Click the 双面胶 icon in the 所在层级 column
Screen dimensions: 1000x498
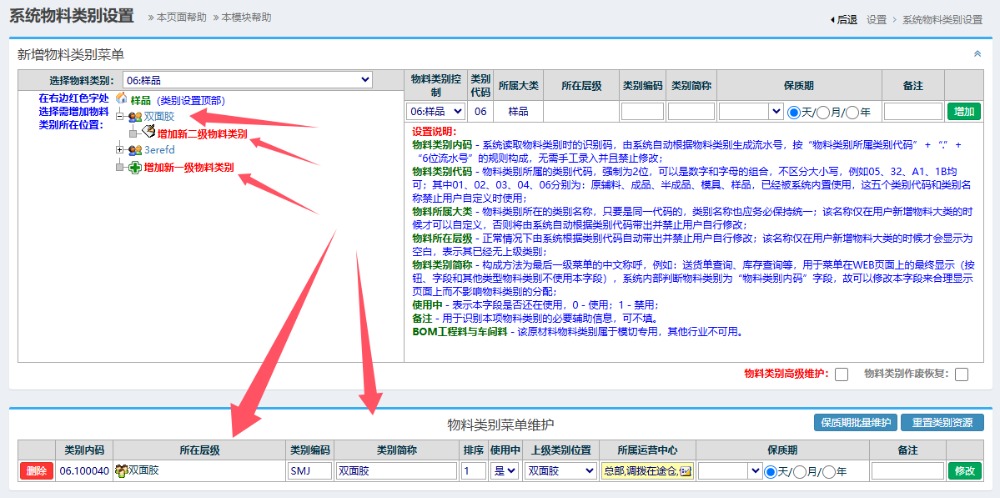point(121,471)
